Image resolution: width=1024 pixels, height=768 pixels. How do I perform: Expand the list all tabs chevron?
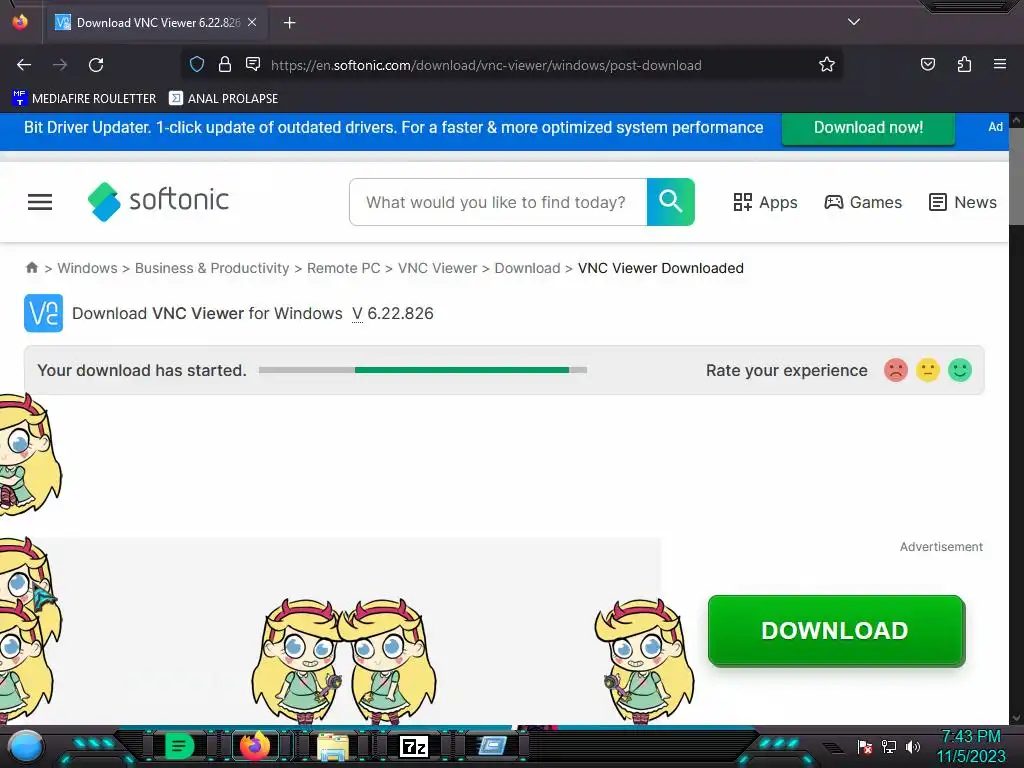tap(854, 22)
